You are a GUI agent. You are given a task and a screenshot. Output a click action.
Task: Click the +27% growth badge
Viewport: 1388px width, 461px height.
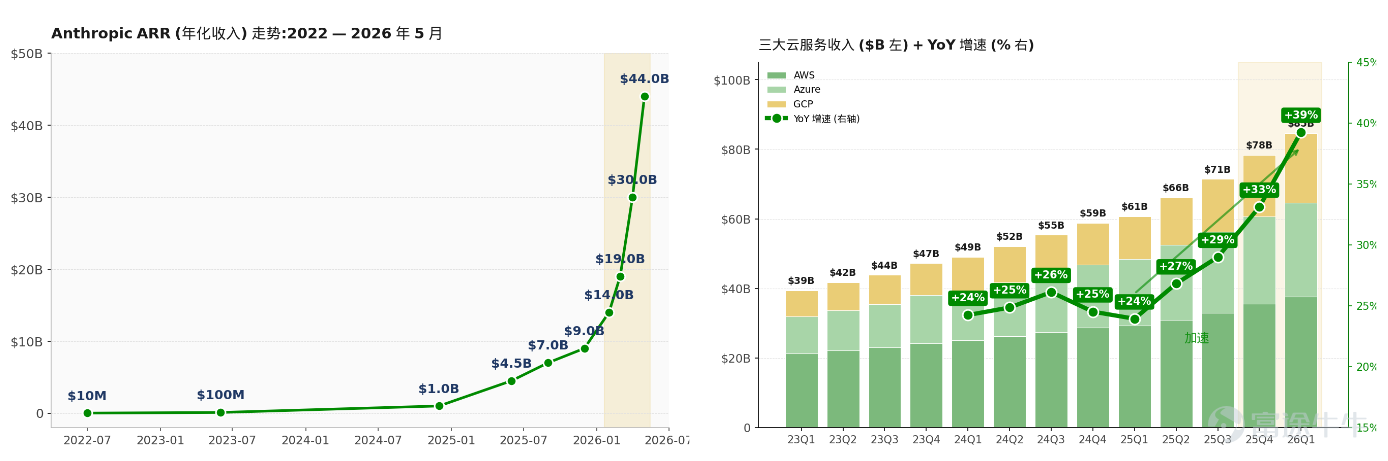1176,267
